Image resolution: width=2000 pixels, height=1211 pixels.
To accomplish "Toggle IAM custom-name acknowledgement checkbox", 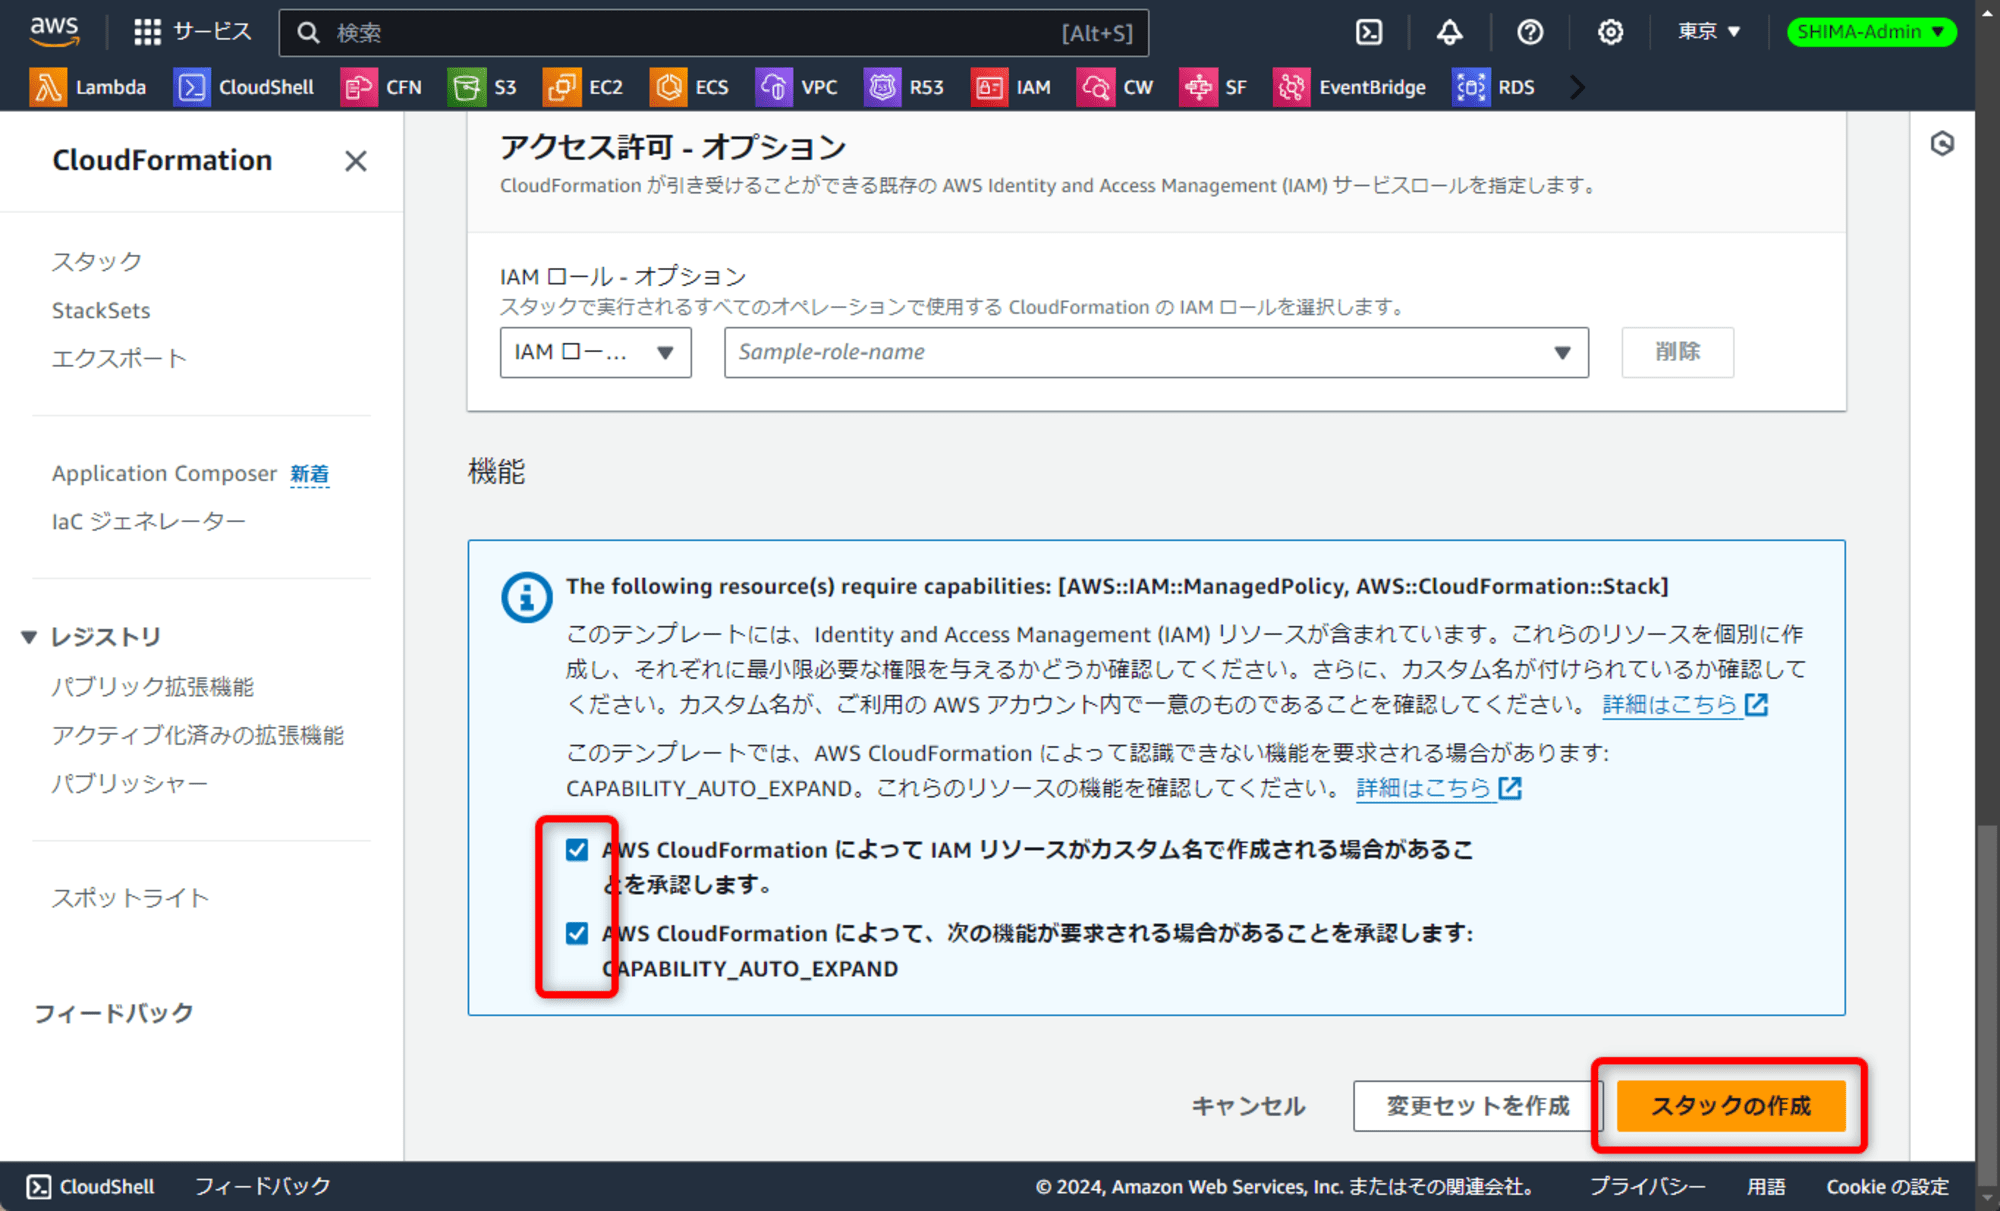I will click(x=577, y=850).
